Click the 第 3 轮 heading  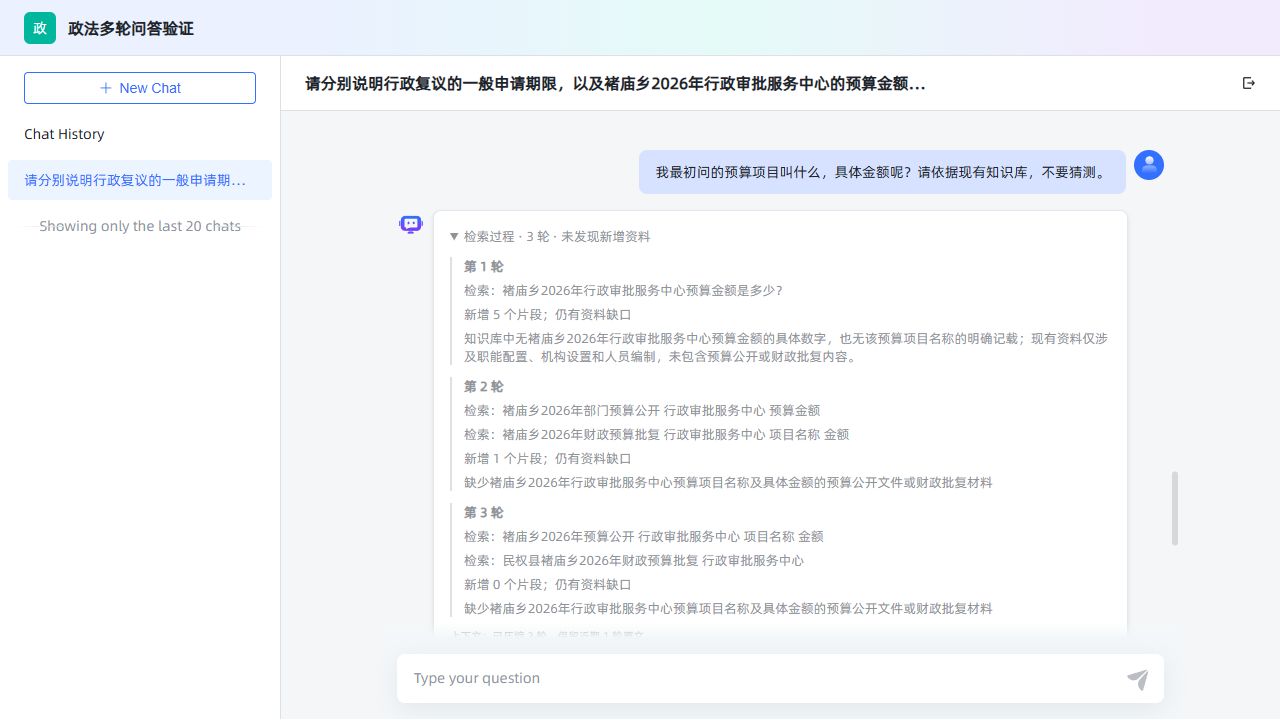click(x=484, y=513)
